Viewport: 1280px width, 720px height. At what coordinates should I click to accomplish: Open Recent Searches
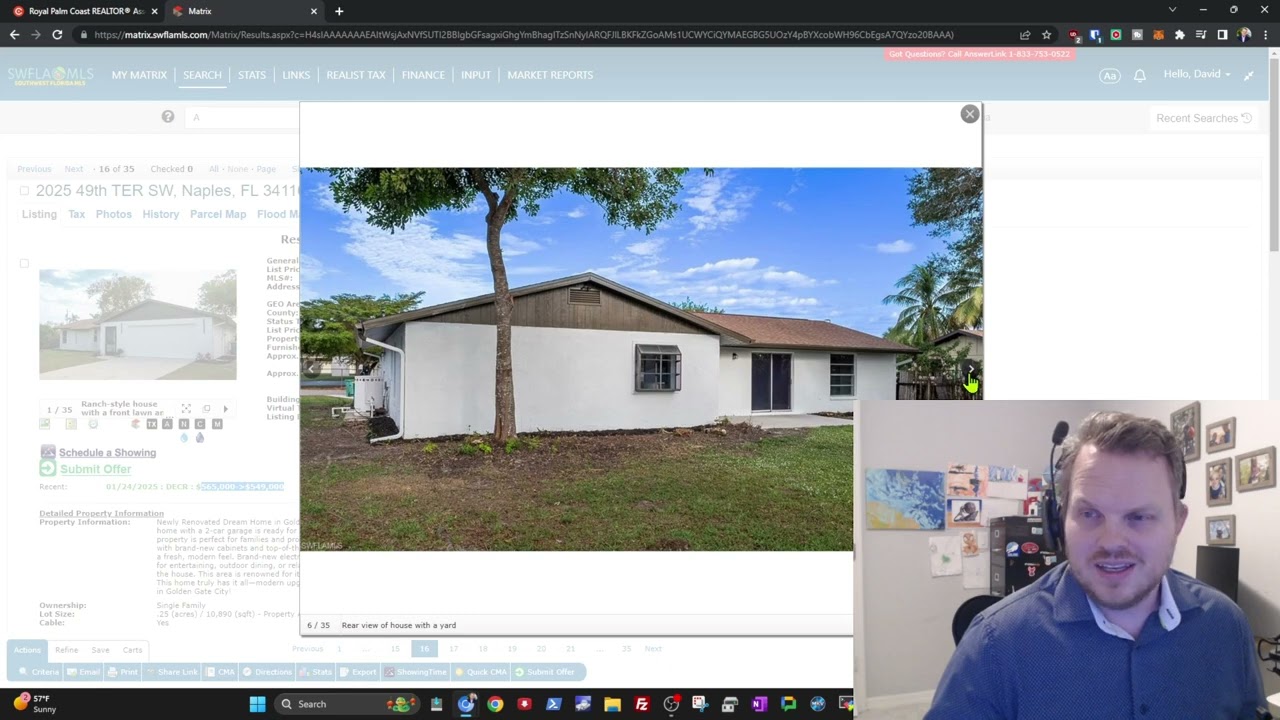pyautogui.click(x=1204, y=118)
